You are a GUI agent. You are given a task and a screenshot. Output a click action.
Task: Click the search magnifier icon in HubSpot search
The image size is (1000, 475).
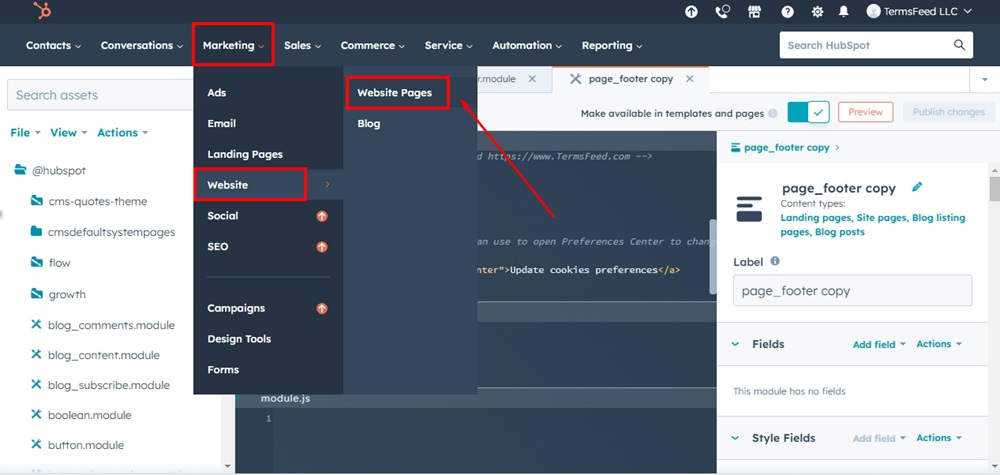point(959,45)
